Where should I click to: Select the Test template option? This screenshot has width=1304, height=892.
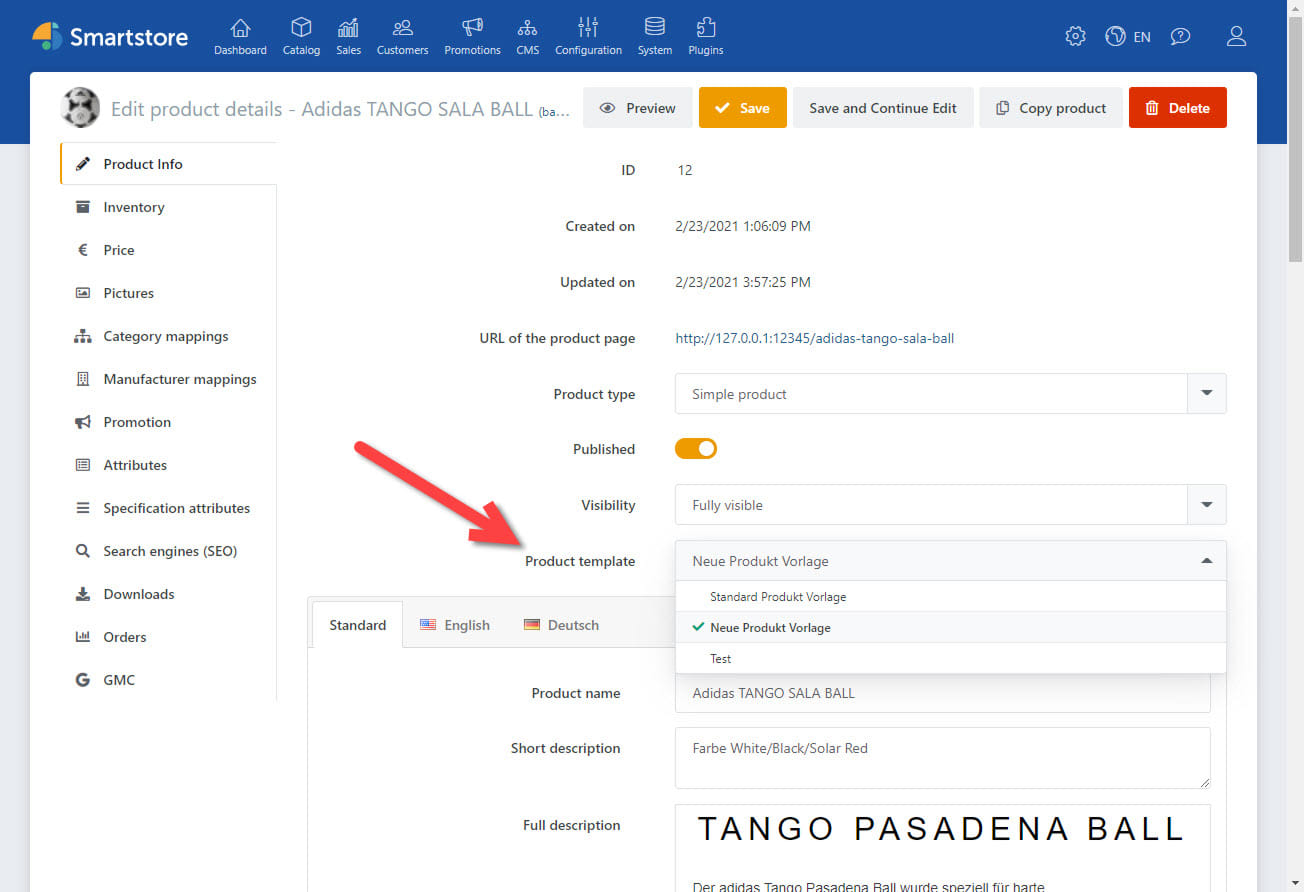[721, 659]
